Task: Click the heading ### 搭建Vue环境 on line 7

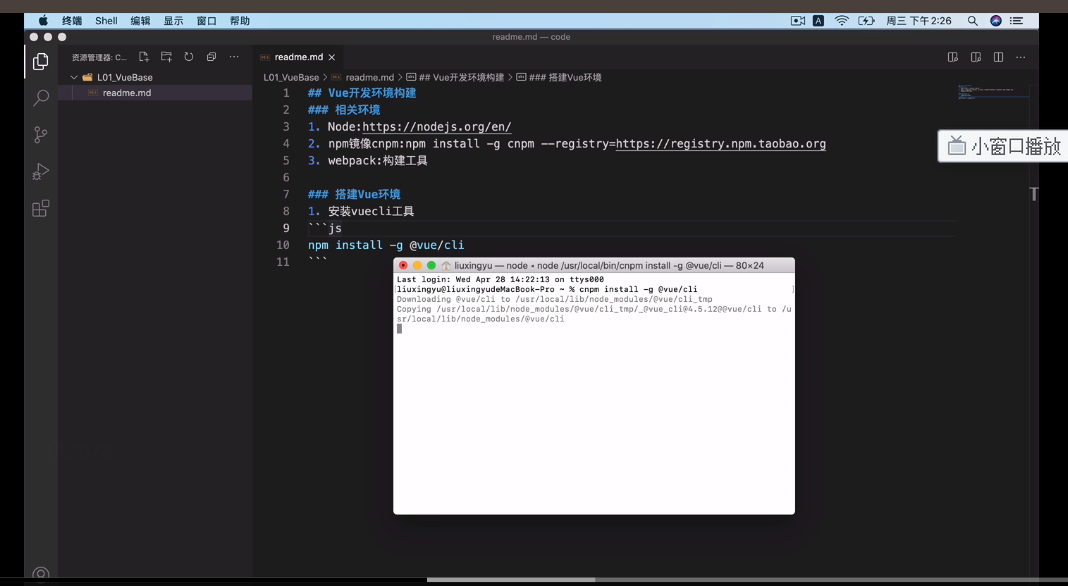Action: click(354, 194)
